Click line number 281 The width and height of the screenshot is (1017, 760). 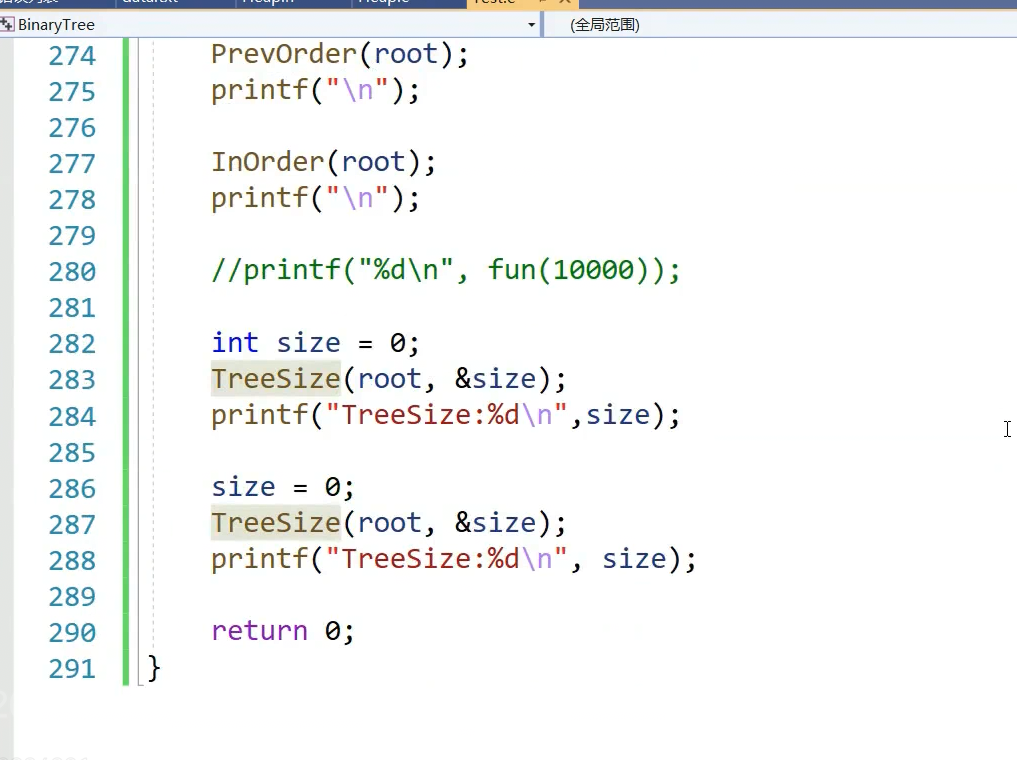(72, 308)
